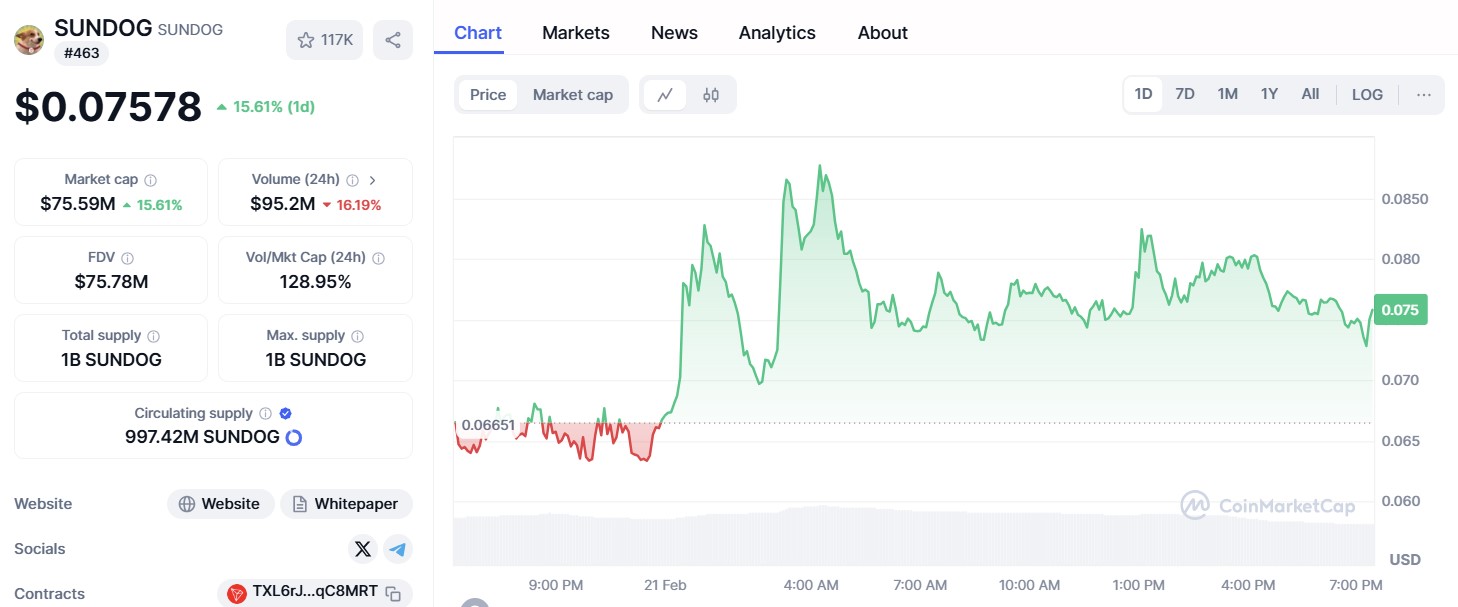Viewport: 1458px width, 607px height.
Task: Select the 7D time range
Action: pos(1185,94)
